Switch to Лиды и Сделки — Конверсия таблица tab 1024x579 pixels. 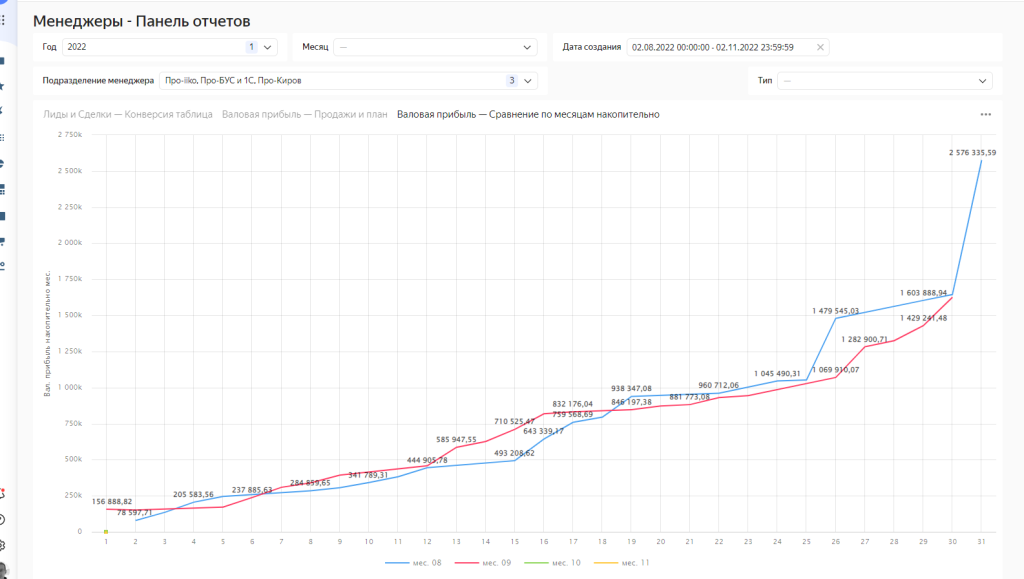coord(128,114)
